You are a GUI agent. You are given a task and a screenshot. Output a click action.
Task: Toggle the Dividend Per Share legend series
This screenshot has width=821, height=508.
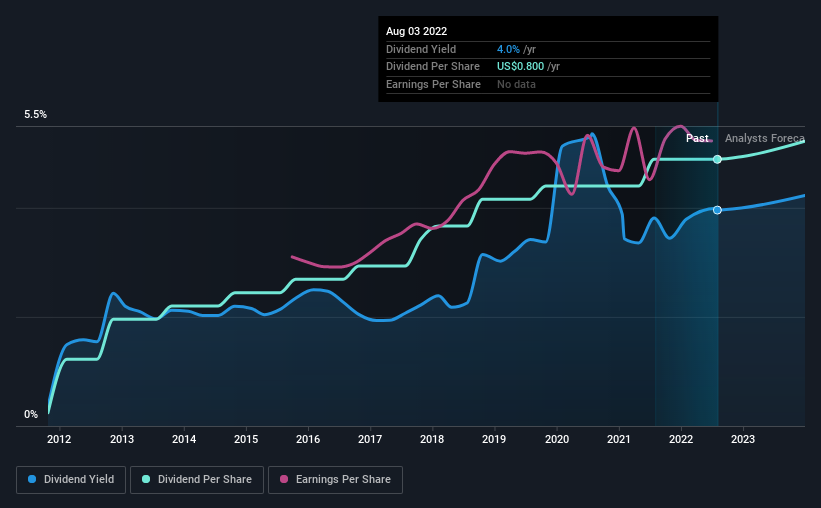coord(197,479)
